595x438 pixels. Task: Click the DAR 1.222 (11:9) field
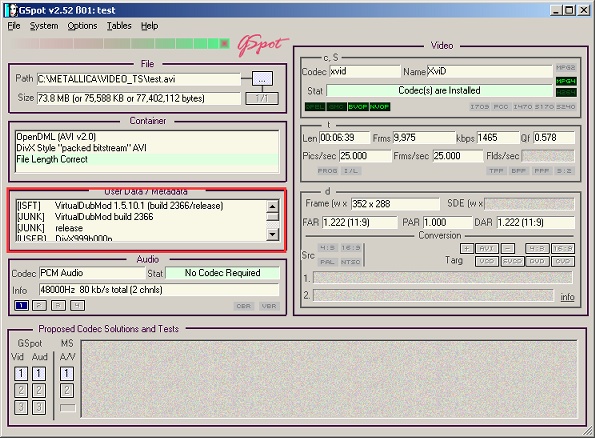click(x=536, y=222)
